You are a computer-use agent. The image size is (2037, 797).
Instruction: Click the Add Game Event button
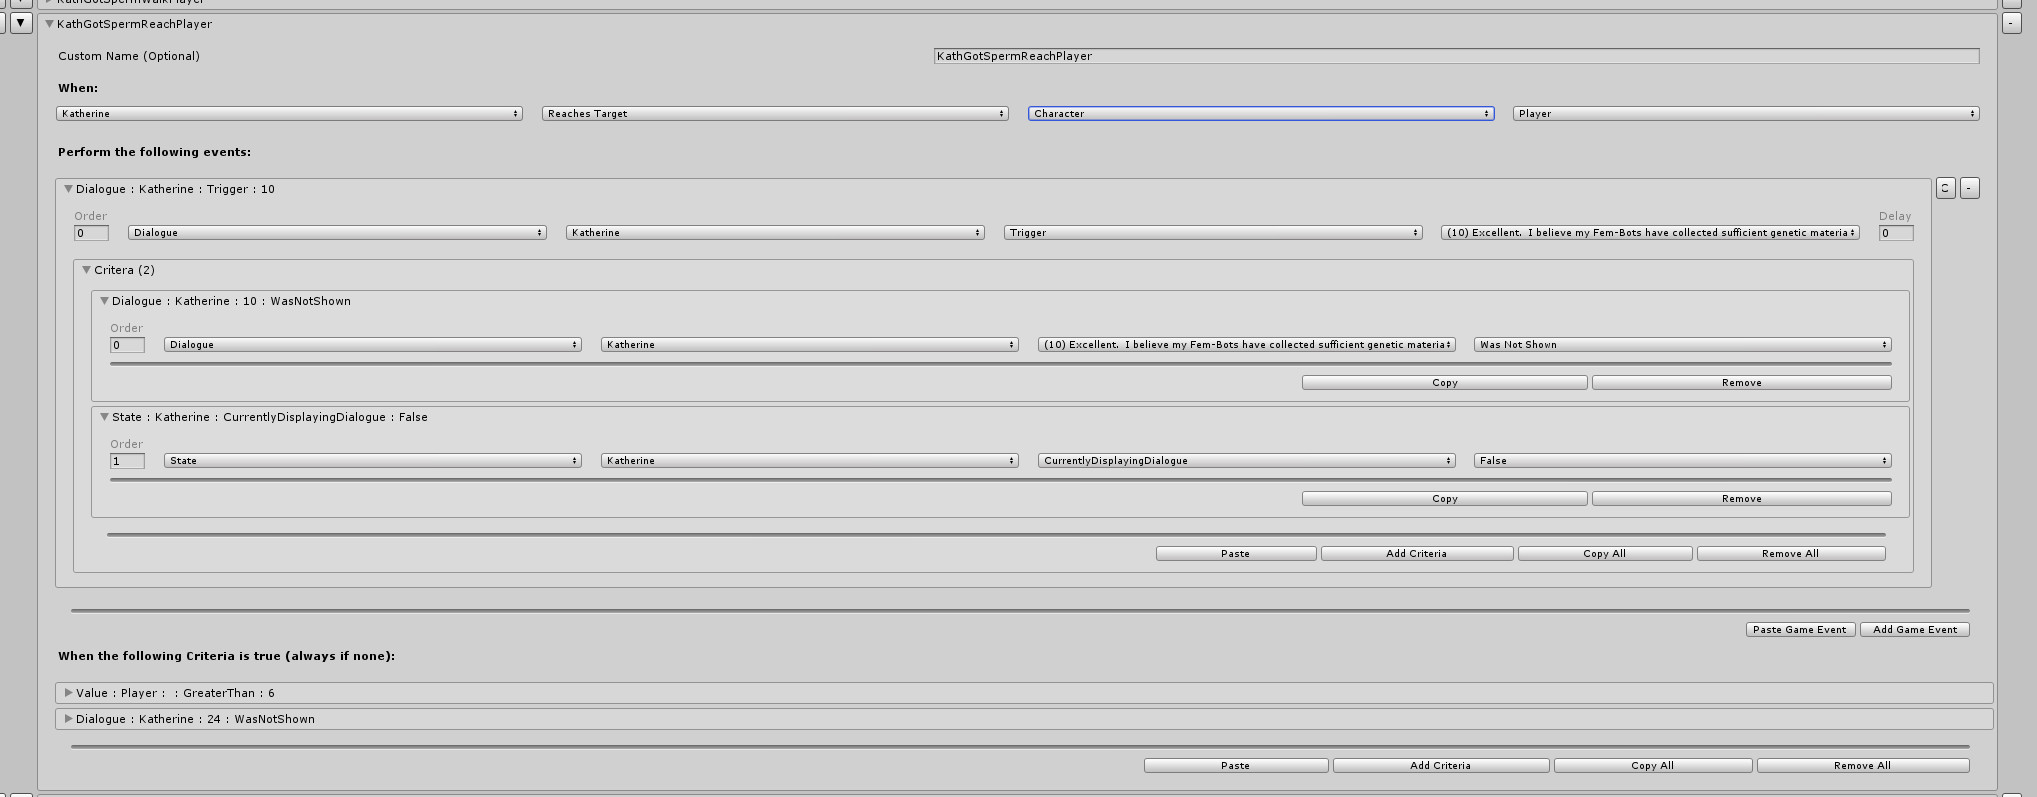click(1914, 630)
